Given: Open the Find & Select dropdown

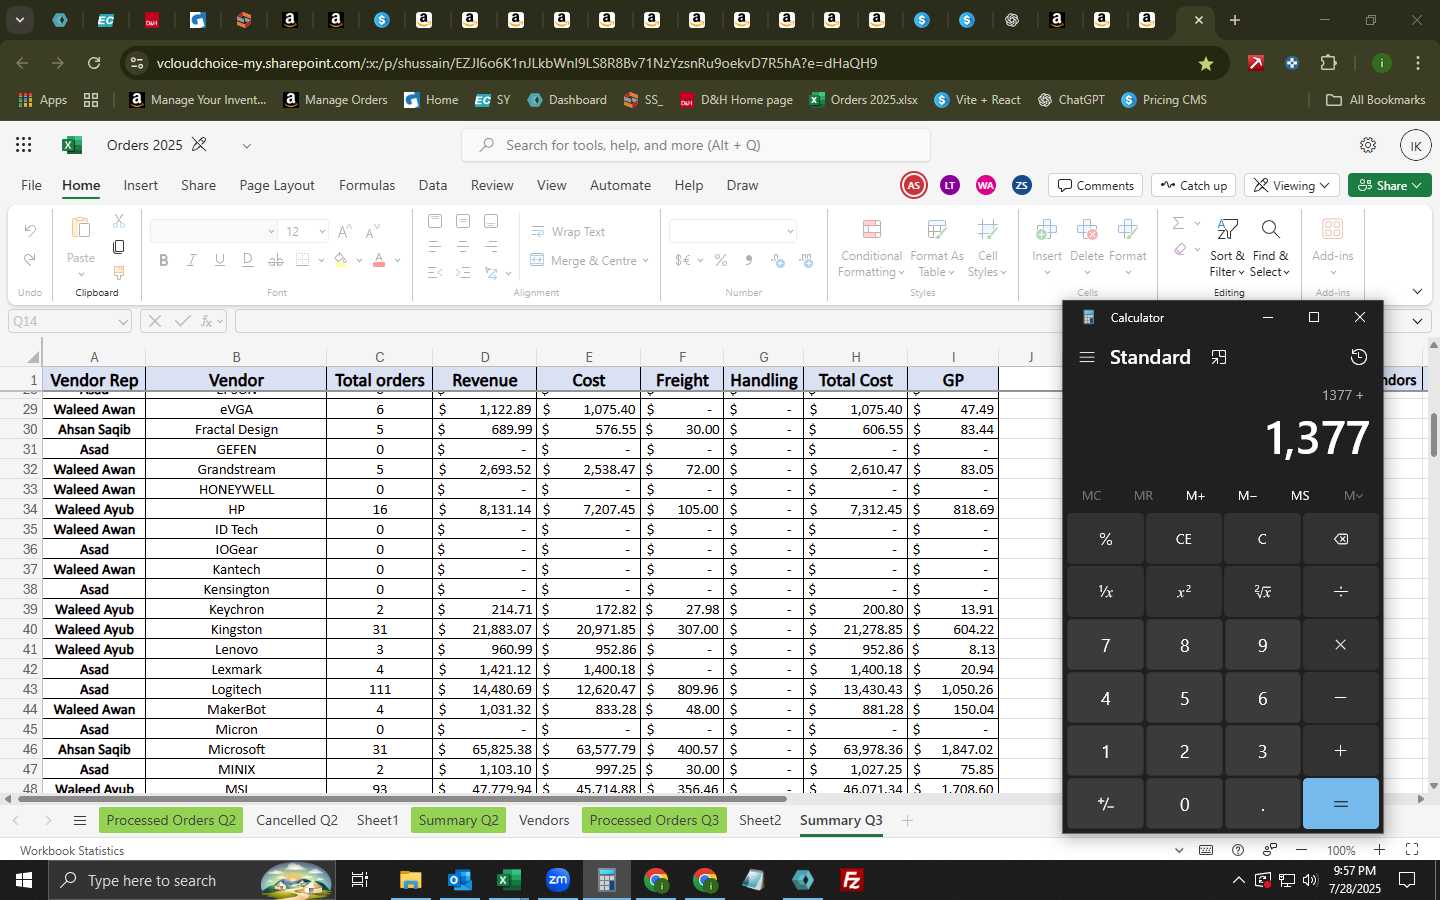Looking at the screenshot, I should click(x=1270, y=249).
